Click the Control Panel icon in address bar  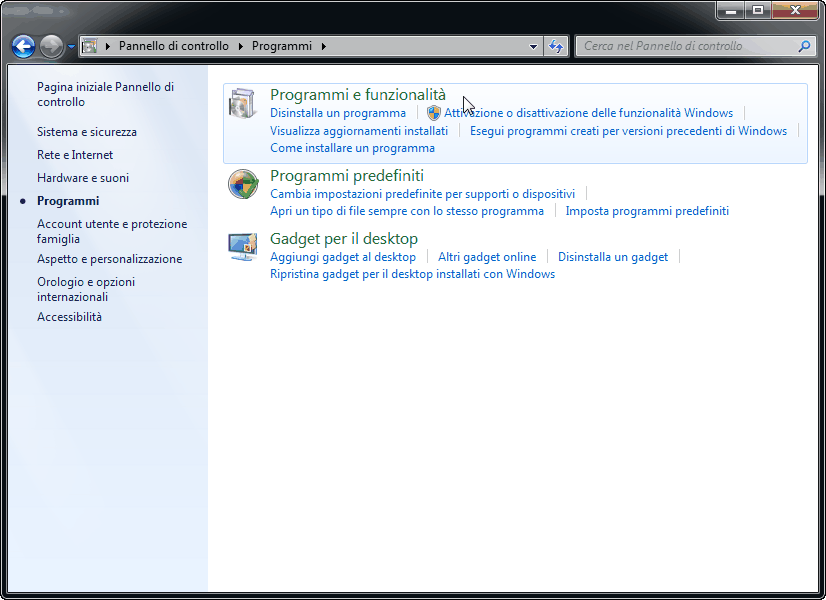[90, 46]
